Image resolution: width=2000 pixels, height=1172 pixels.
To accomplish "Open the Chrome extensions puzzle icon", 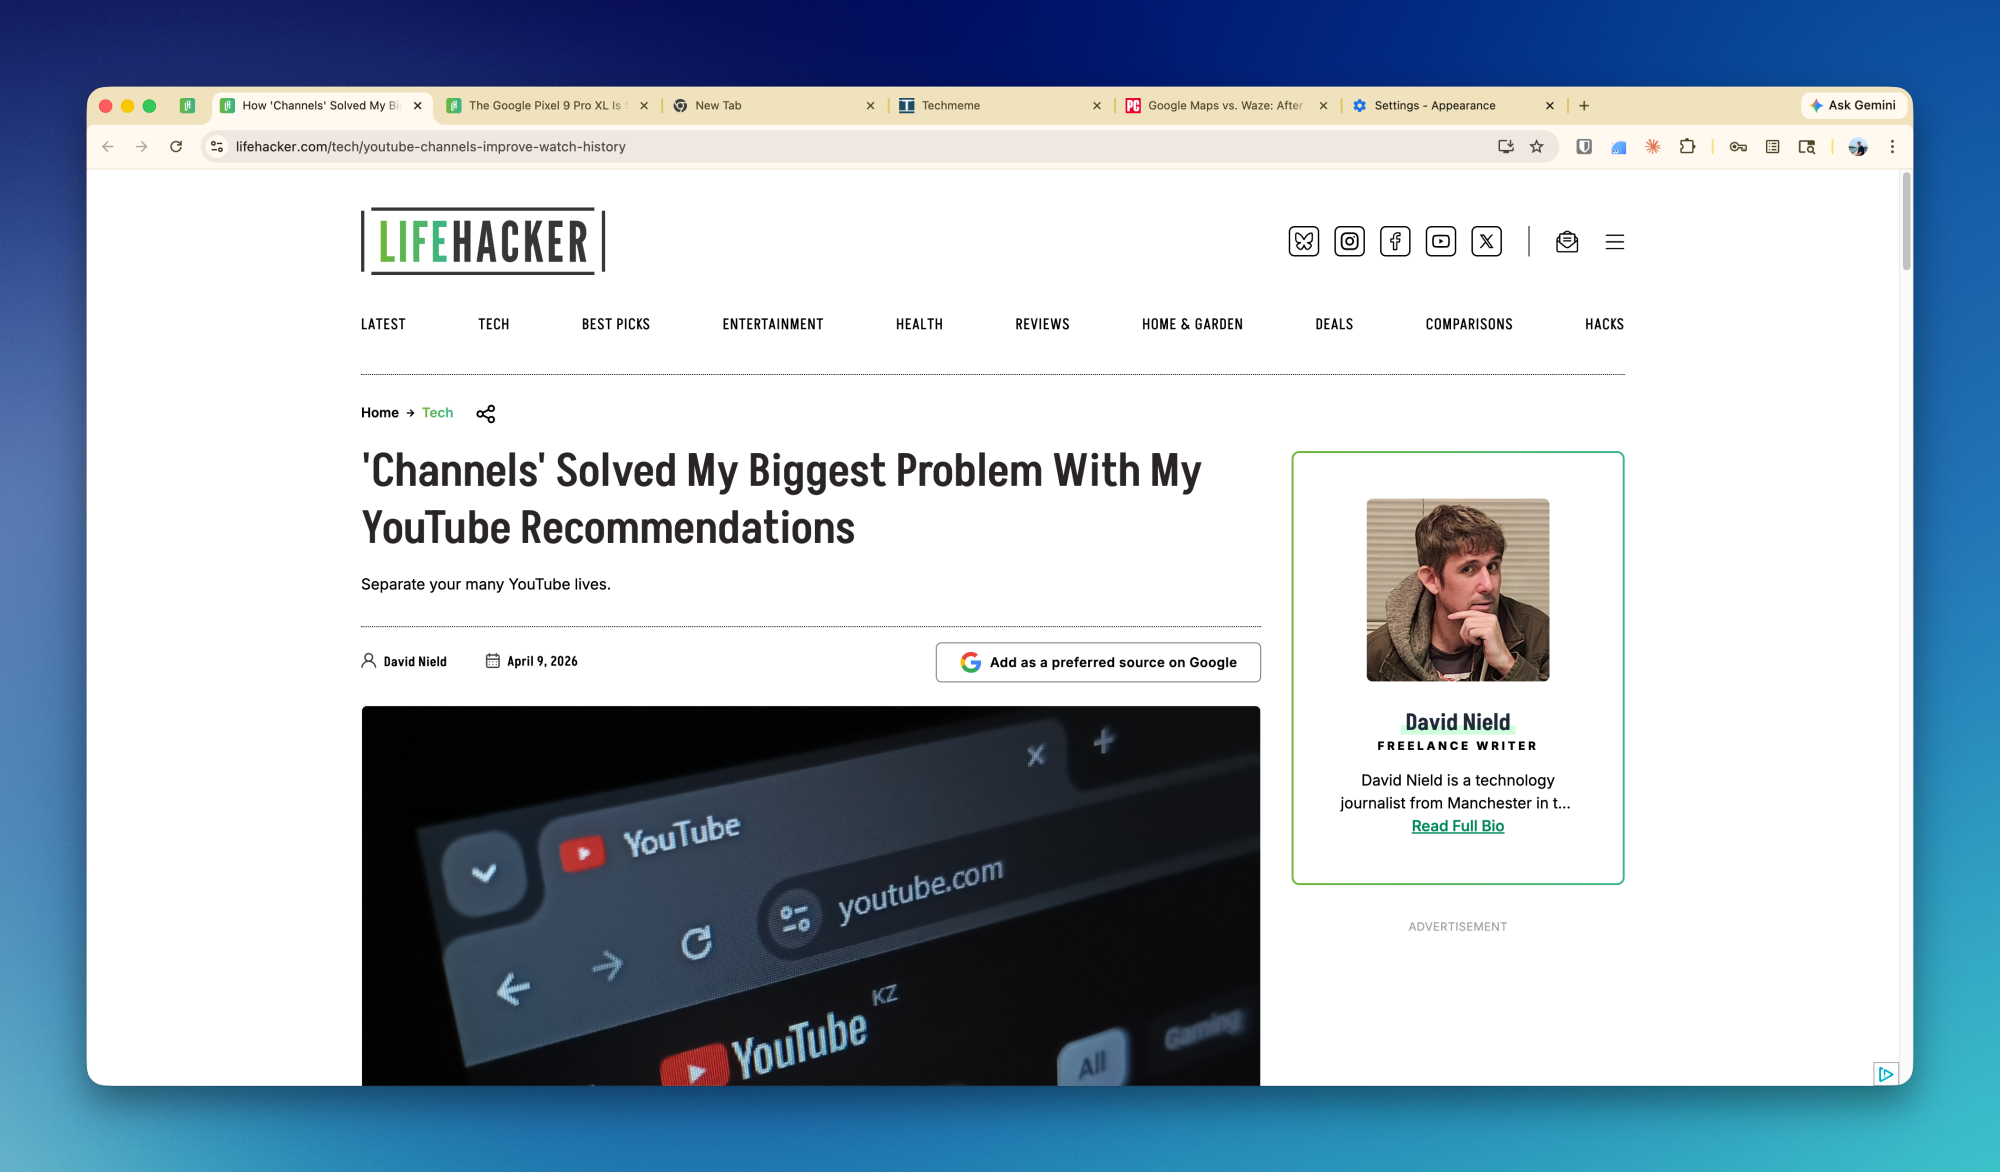I will click(1688, 146).
